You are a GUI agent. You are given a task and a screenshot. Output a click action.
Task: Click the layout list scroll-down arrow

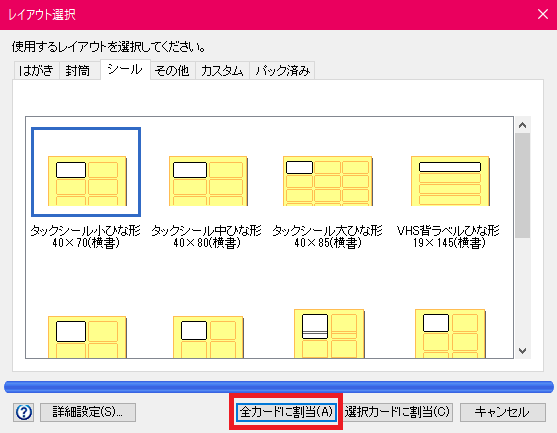(x=522, y=351)
